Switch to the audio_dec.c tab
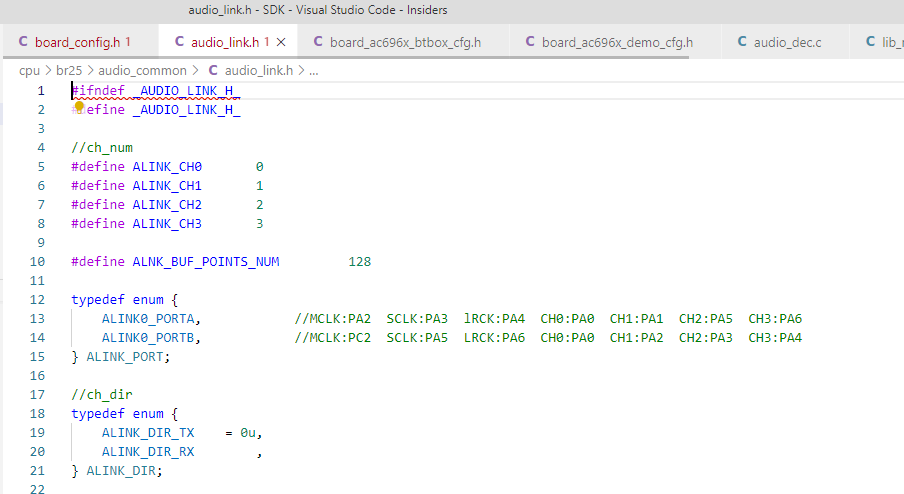 tap(787, 42)
